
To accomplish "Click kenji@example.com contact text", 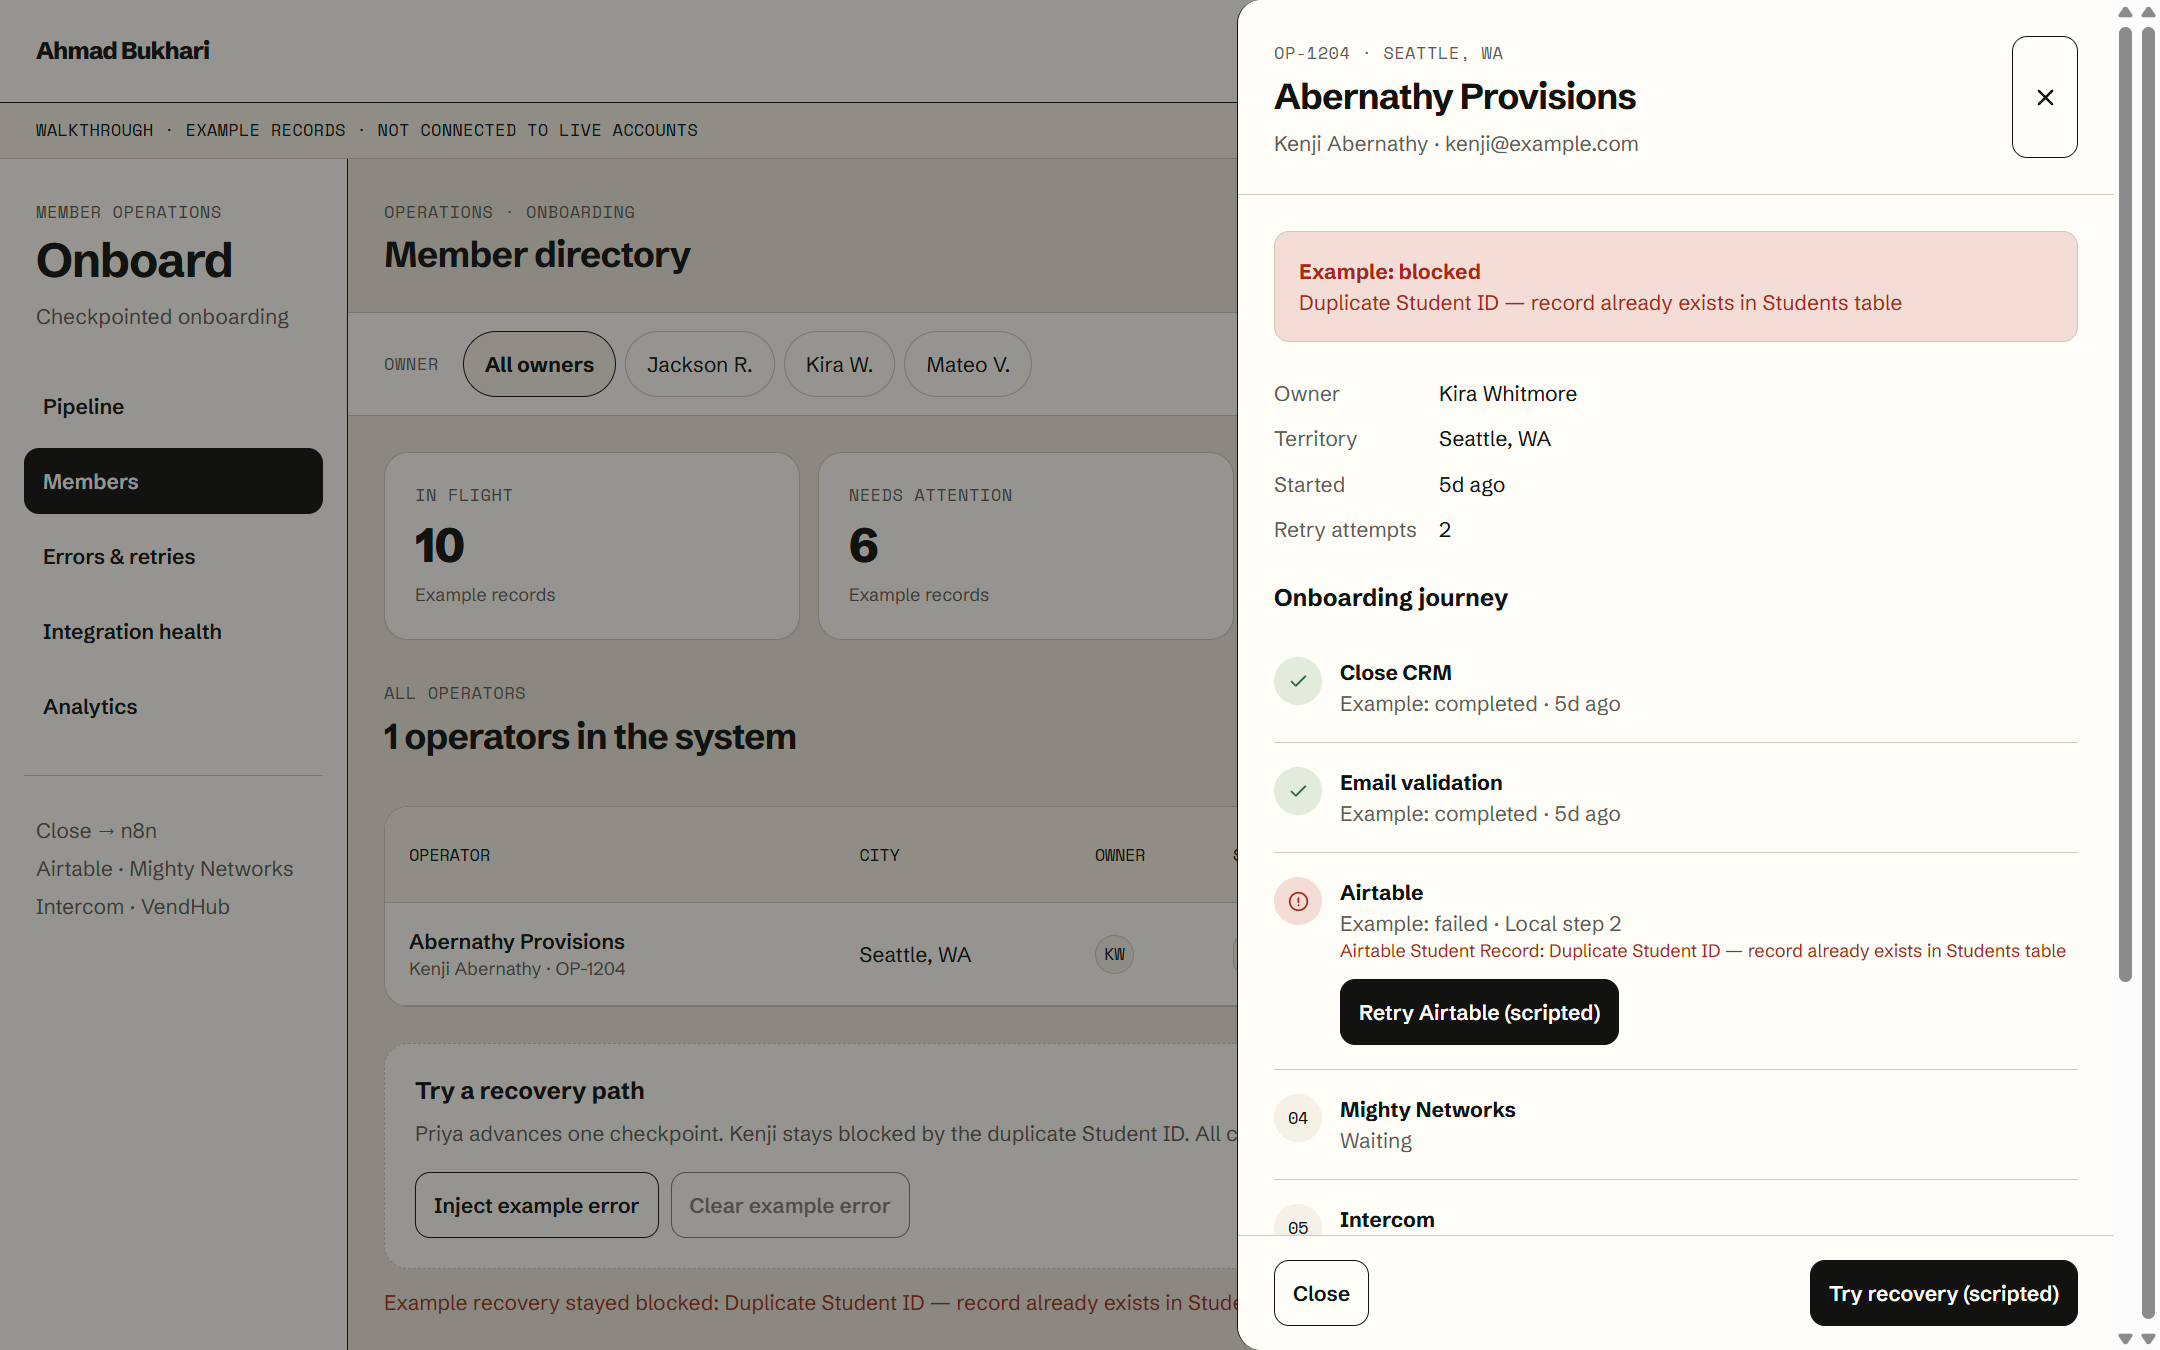I will click(x=1541, y=143).
